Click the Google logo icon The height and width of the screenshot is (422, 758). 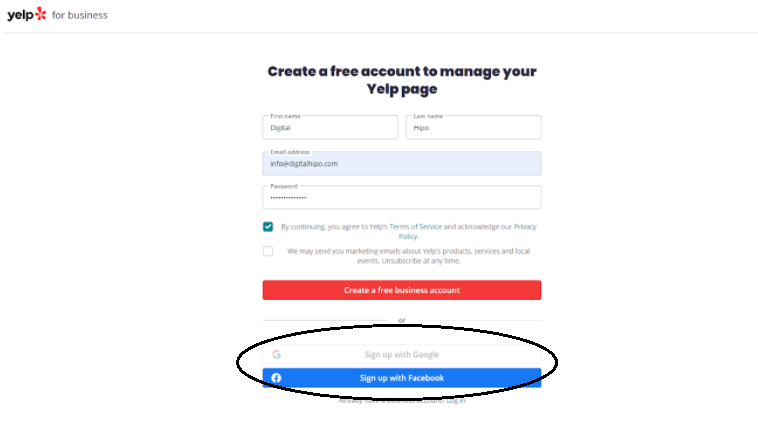point(276,354)
